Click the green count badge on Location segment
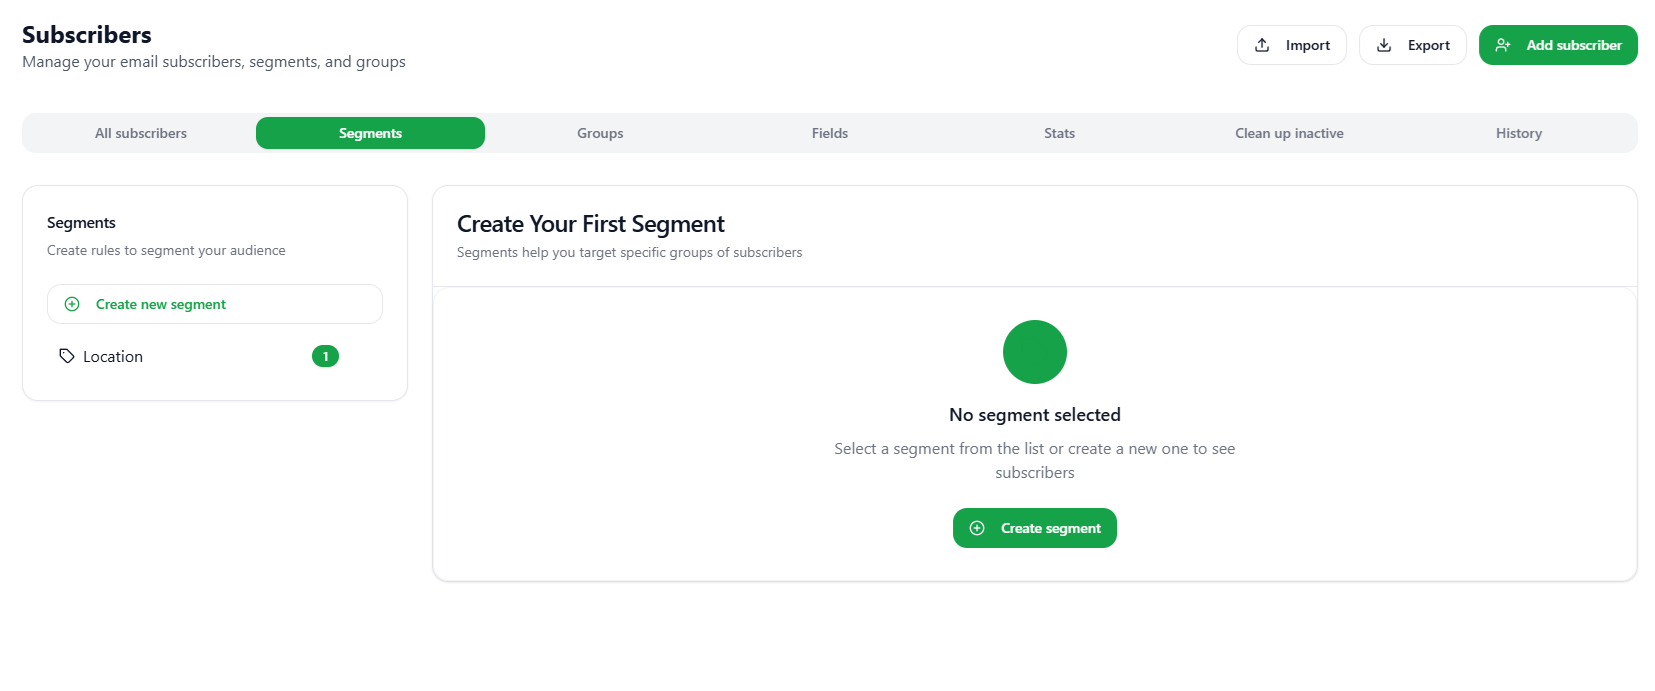This screenshot has width=1655, height=691. pyautogui.click(x=325, y=356)
